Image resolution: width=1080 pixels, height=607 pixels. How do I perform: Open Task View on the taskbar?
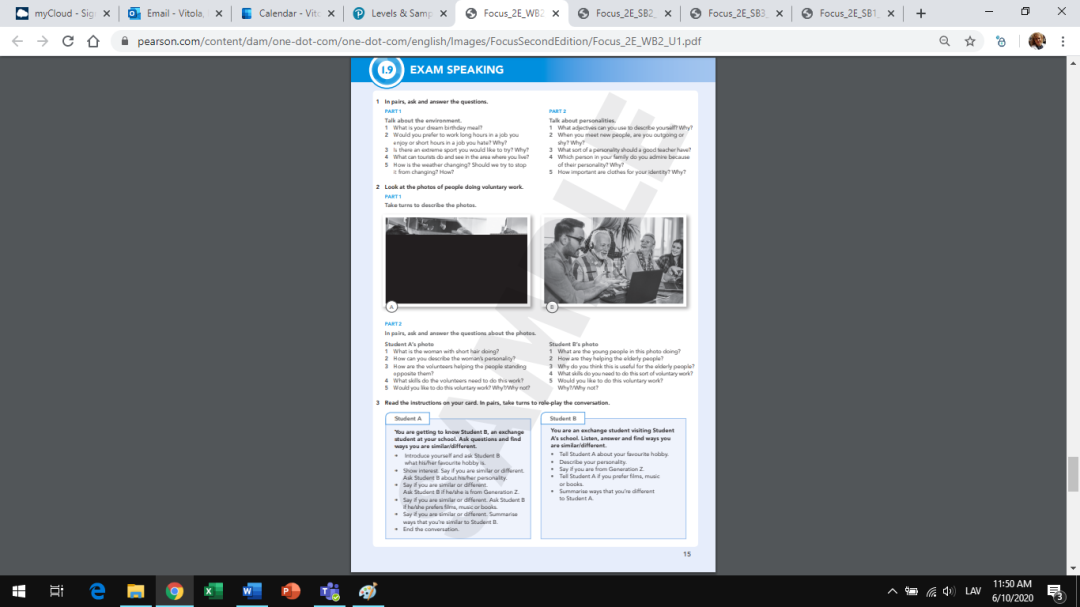coord(56,591)
